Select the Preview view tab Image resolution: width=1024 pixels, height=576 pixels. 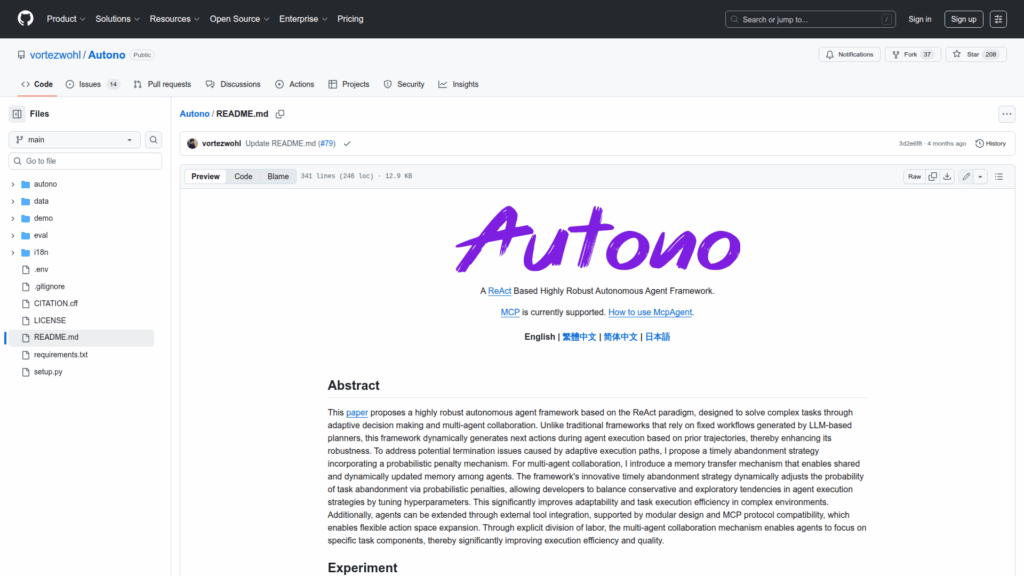205,176
